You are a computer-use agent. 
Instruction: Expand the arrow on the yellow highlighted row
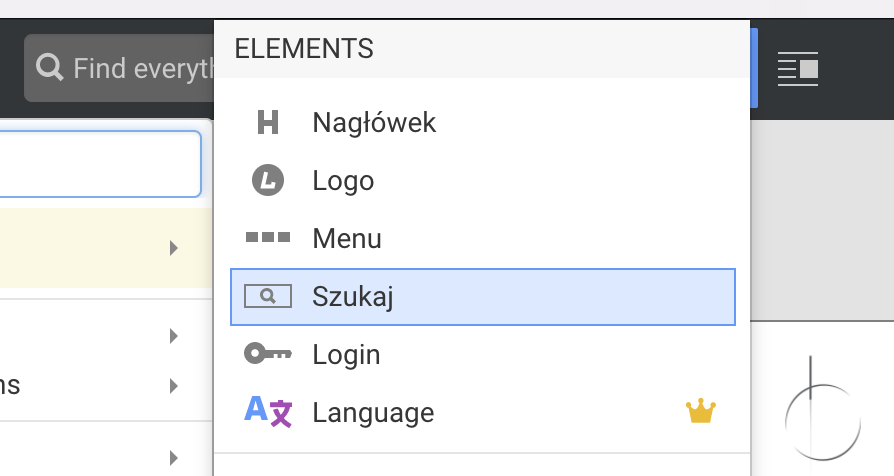pyautogui.click(x=174, y=248)
